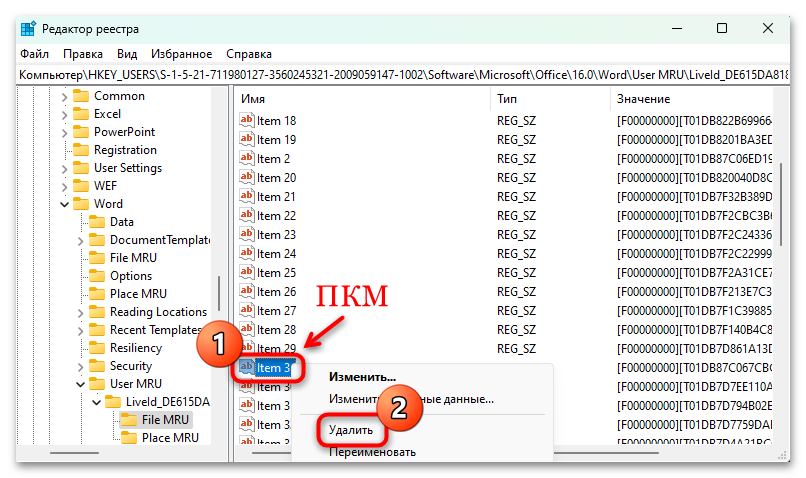806x478 pixels.
Task: Select the string icon of Item 2
Action: (x=247, y=158)
